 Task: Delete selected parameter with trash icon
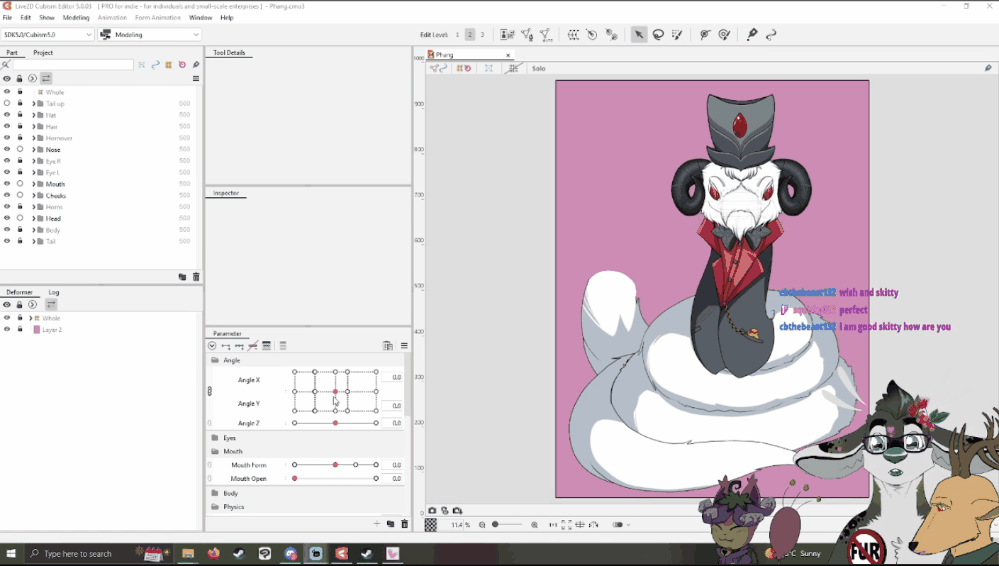click(x=405, y=524)
